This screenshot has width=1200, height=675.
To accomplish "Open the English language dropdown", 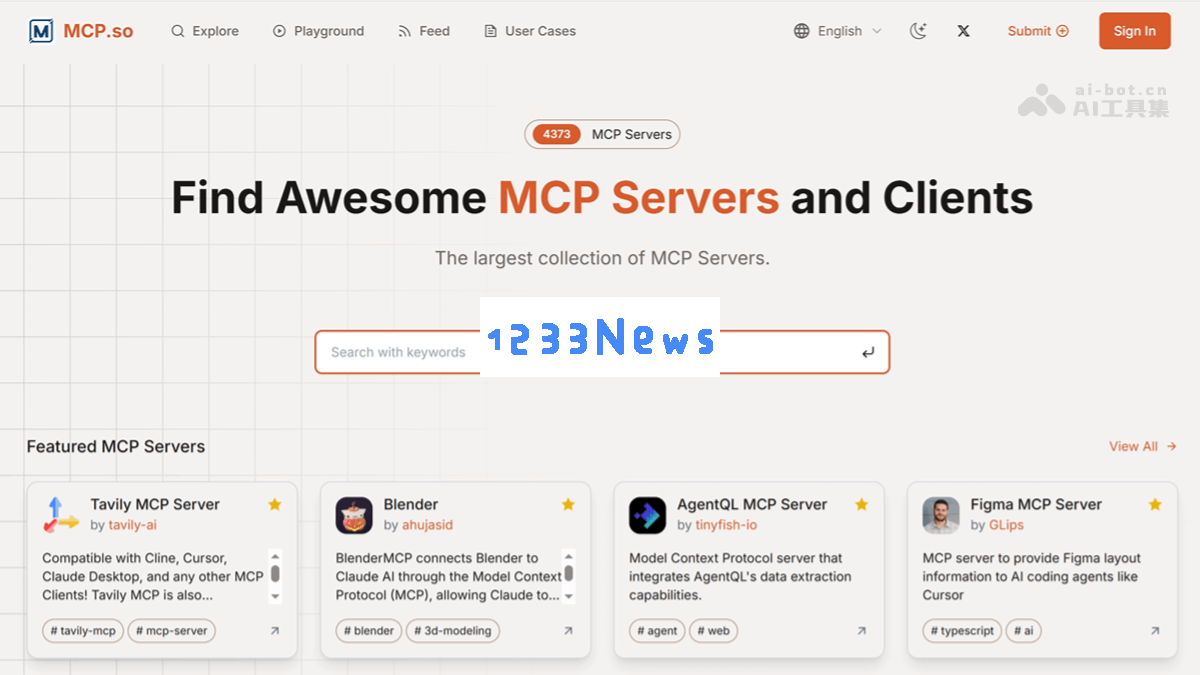I will tap(838, 31).
